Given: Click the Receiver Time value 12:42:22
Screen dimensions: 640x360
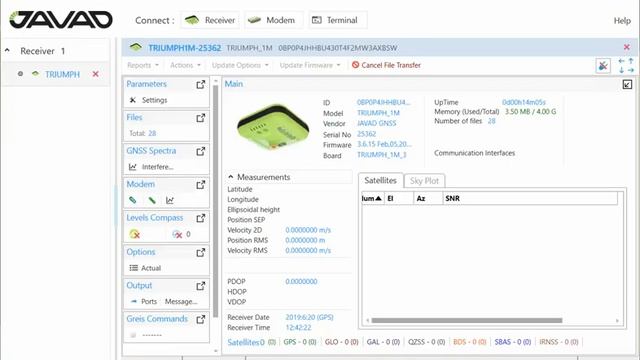Looking at the screenshot, I should (x=298, y=327).
